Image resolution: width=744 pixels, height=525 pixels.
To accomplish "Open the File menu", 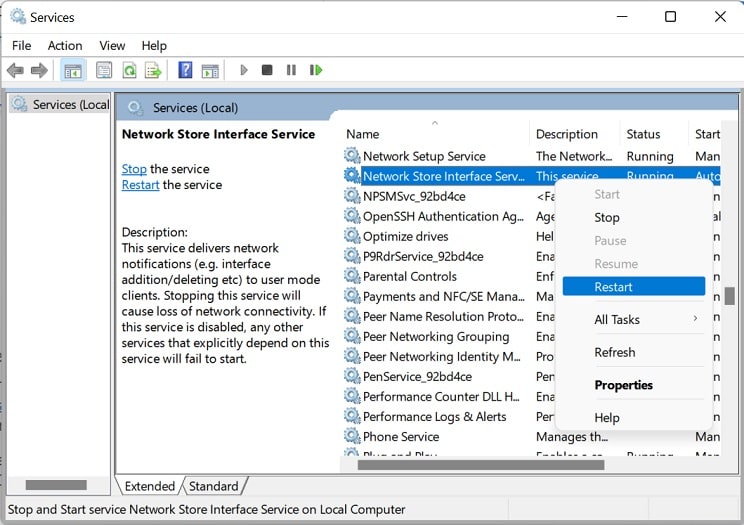I will 22,46.
